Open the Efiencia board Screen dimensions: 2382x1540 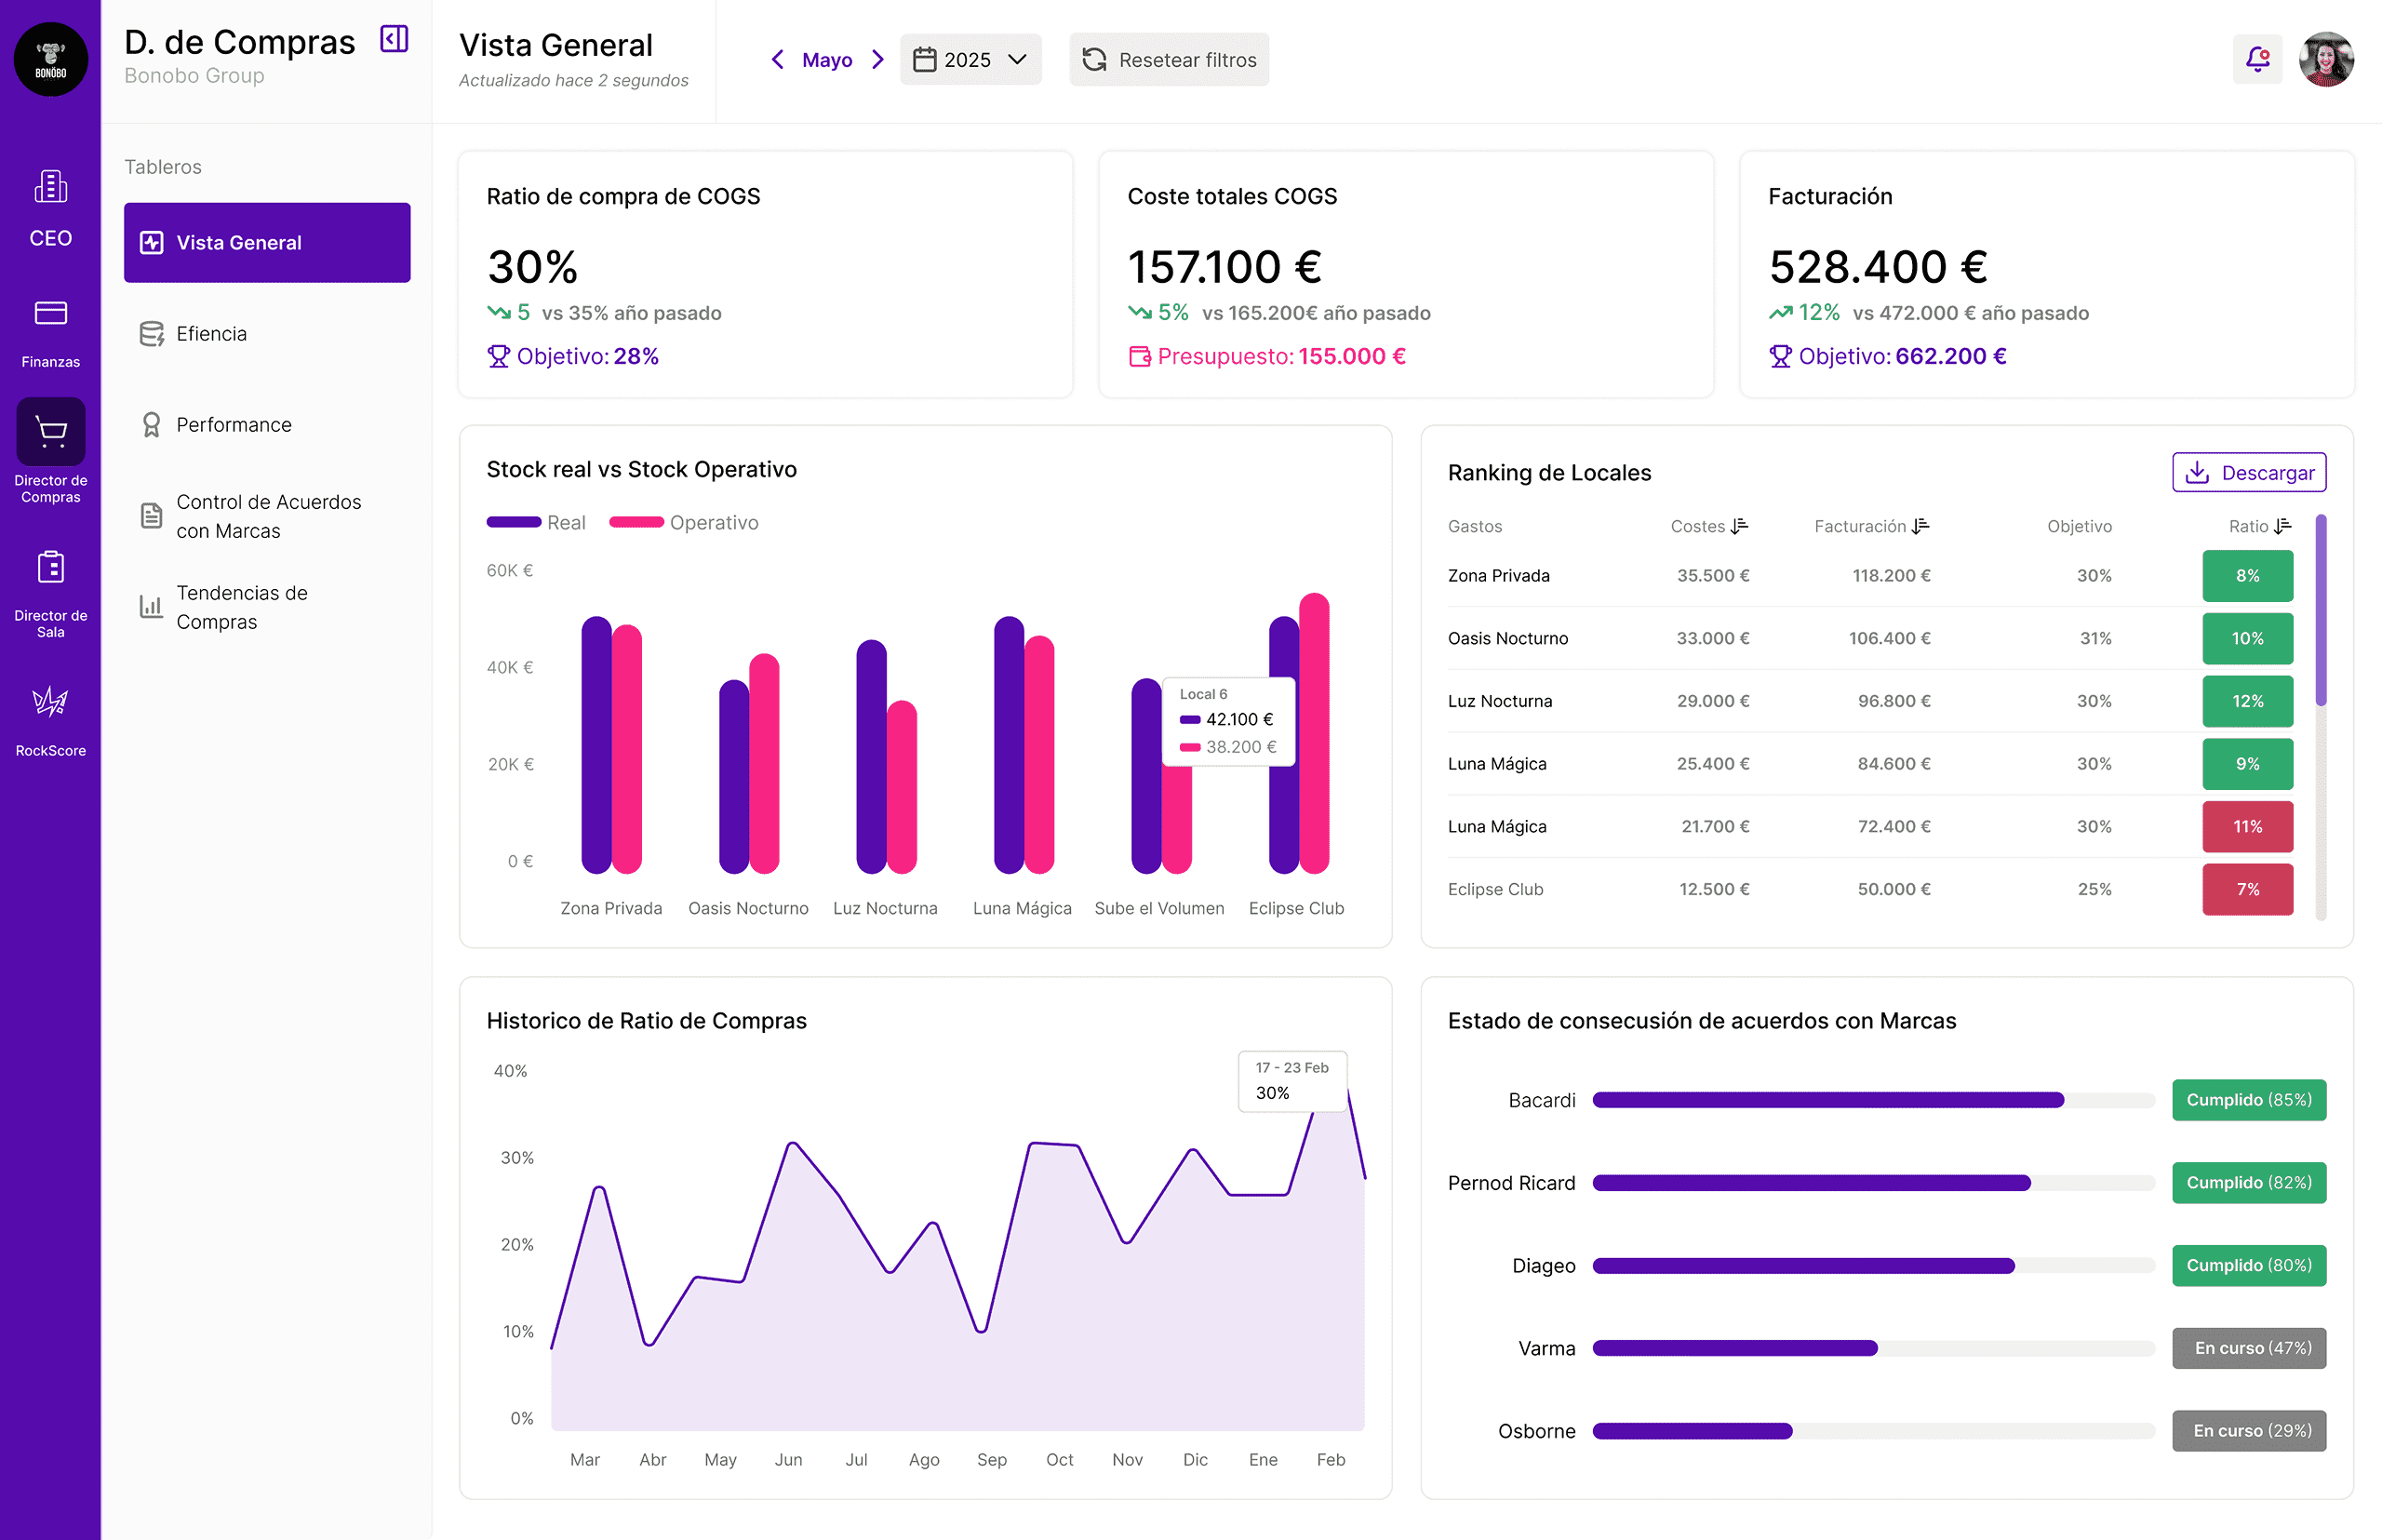click(x=267, y=334)
